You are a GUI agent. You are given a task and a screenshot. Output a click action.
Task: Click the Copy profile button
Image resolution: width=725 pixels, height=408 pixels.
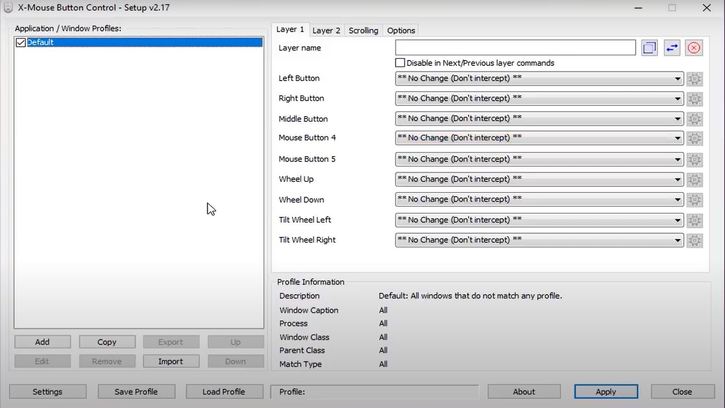[107, 342]
